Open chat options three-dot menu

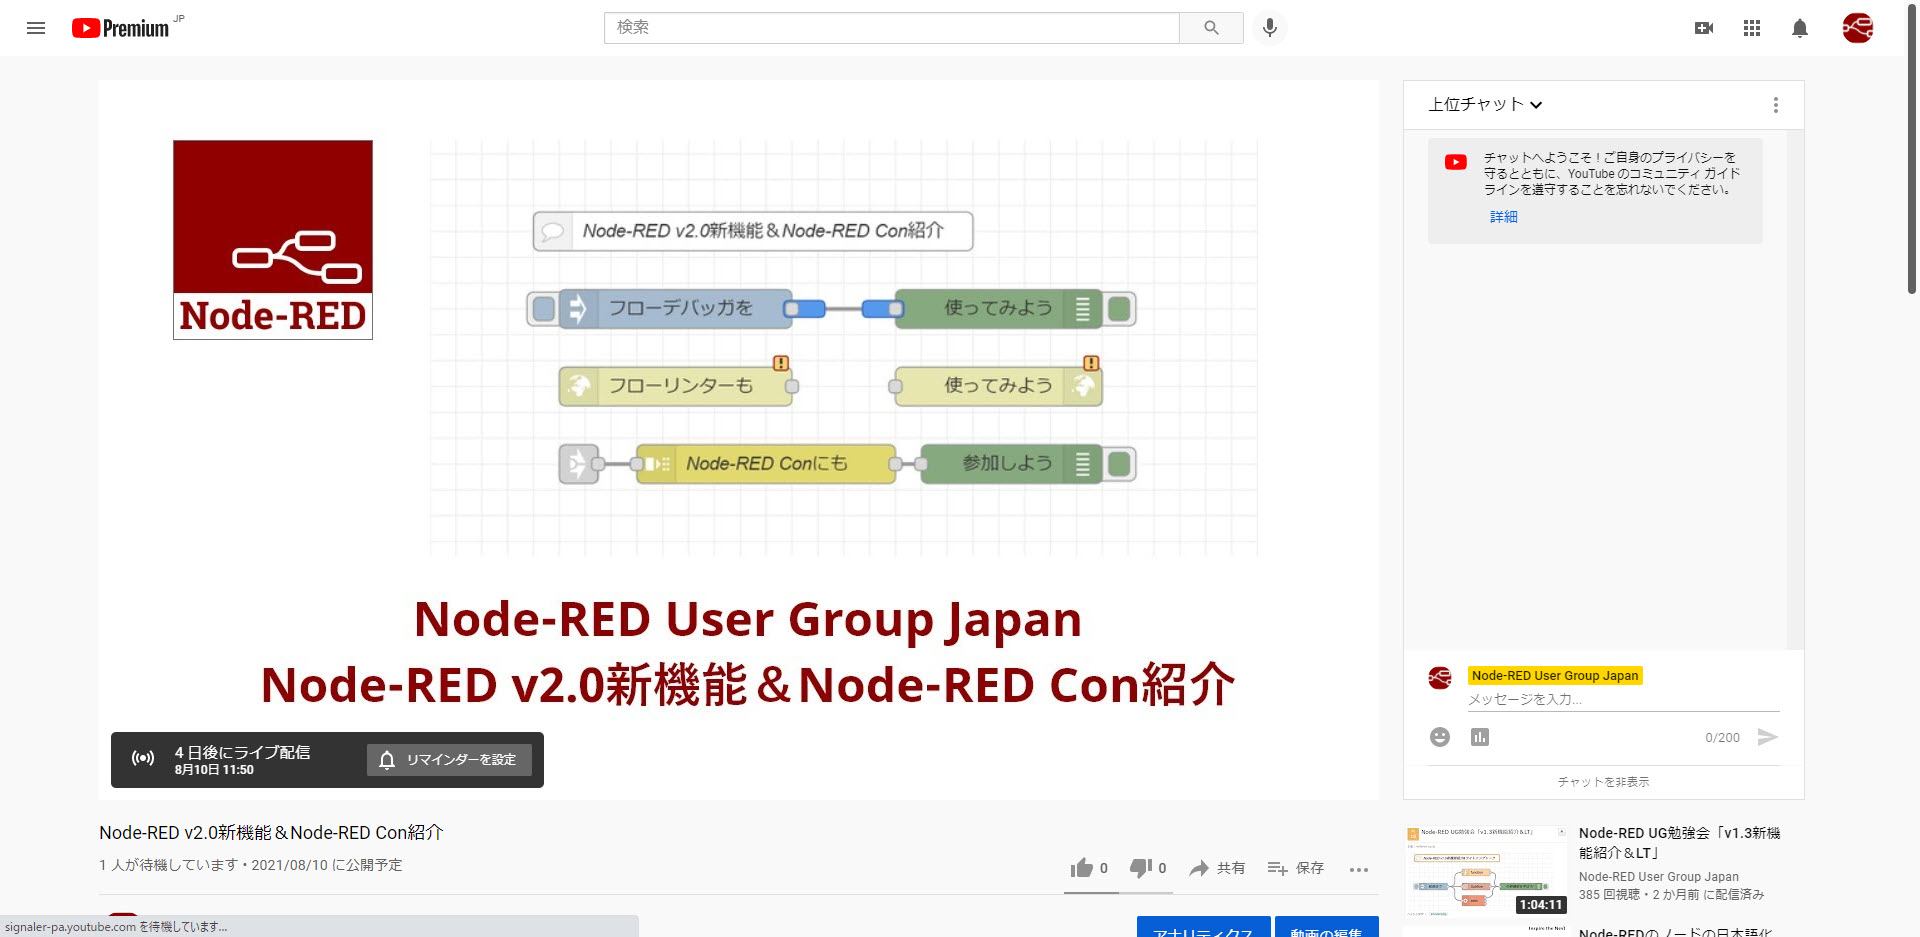point(1776,105)
